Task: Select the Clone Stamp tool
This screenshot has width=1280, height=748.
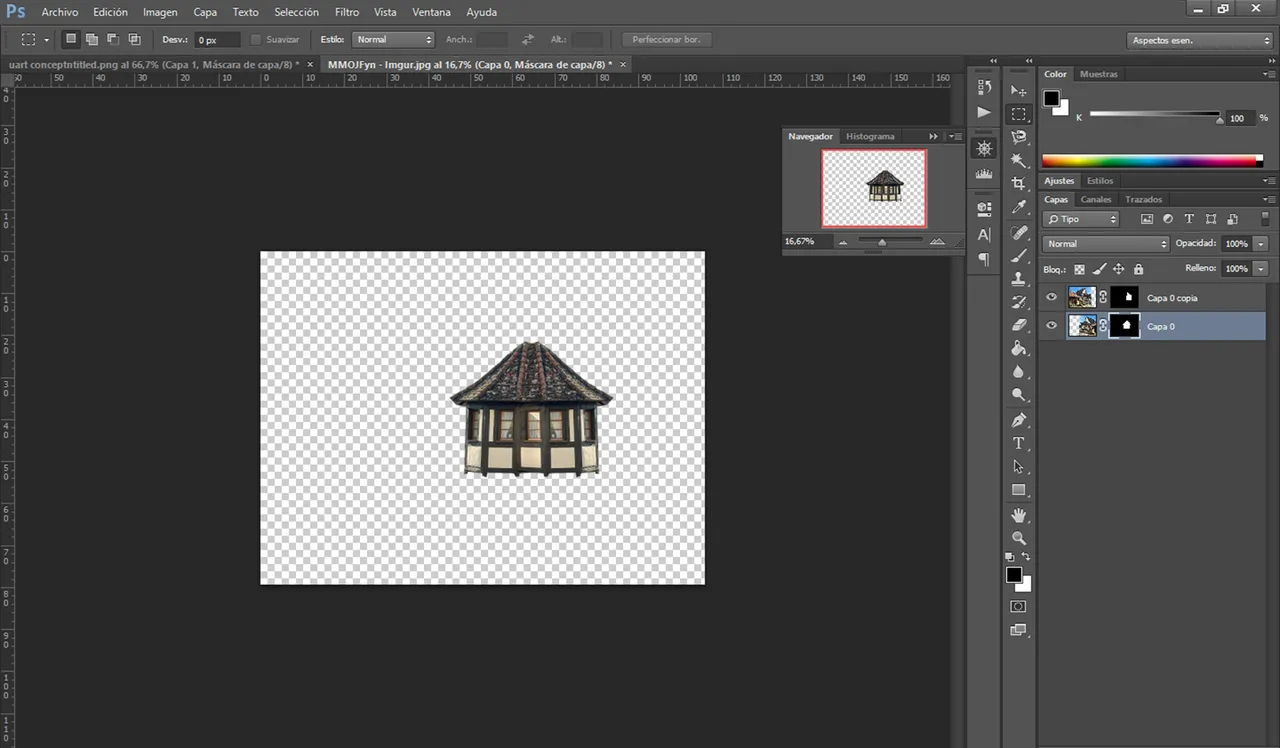Action: [x=1018, y=279]
